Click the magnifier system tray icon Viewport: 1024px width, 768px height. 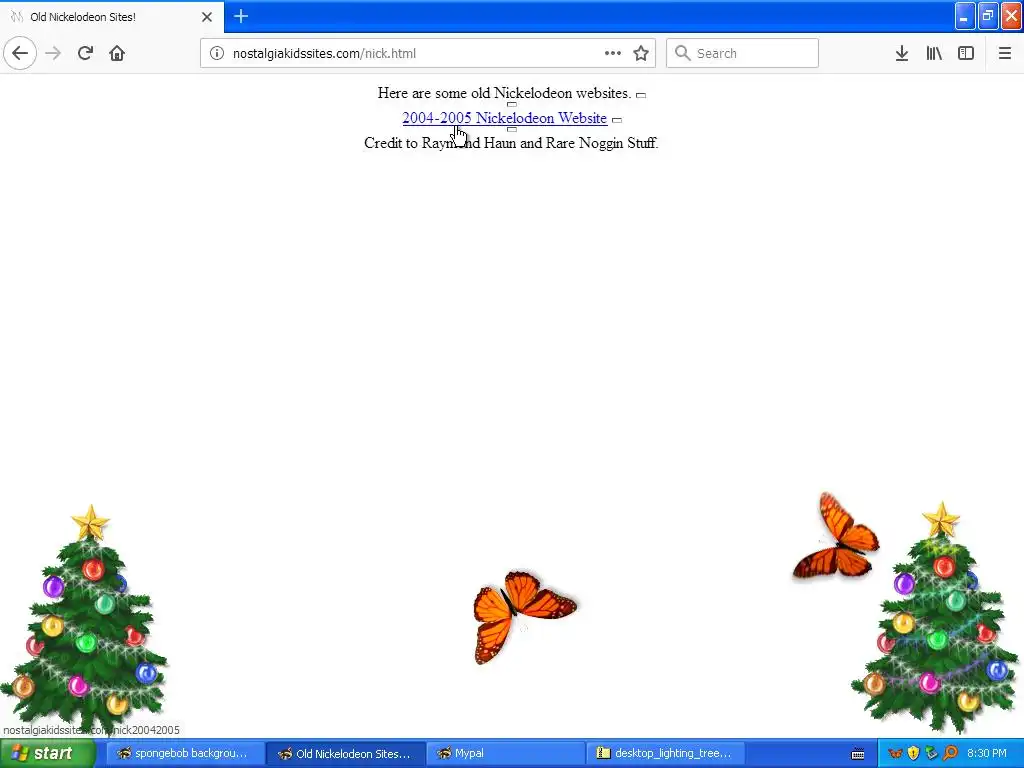(x=950, y=753)
